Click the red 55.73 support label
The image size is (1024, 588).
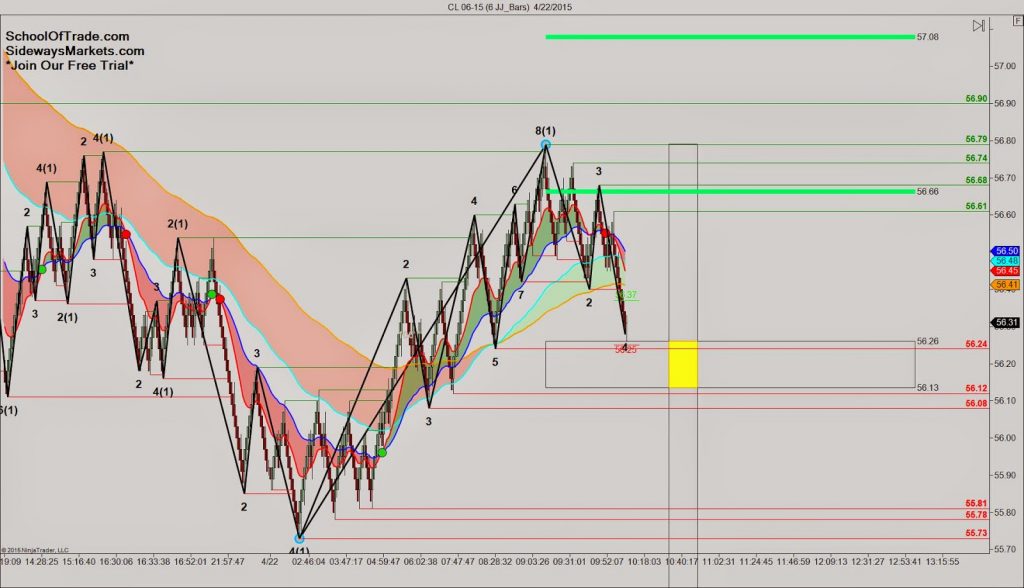tap(976, 533)
